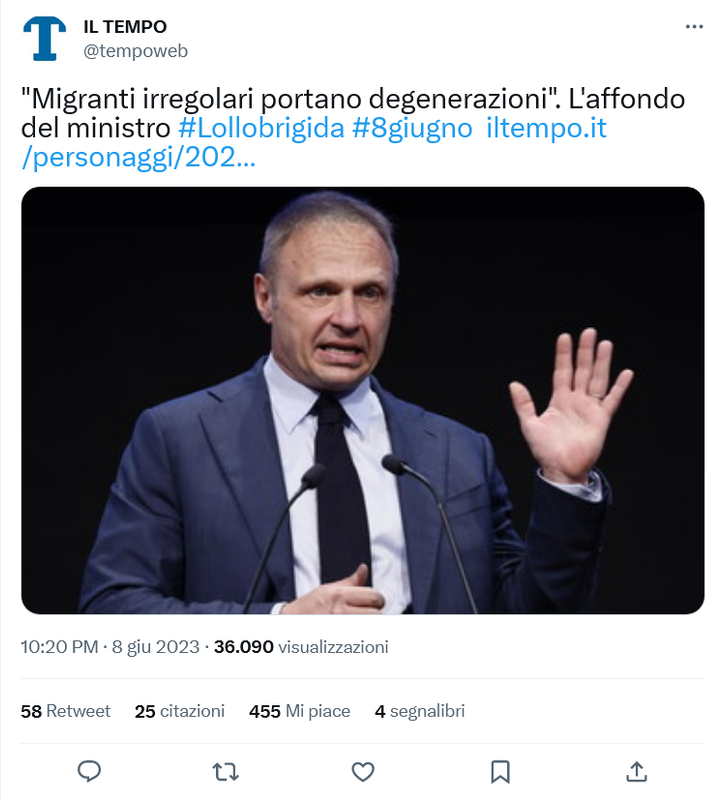This screenshot has width=724, height=800.
Task: Click the IL TEMPO profile avatar
Action: pos(44,38)
